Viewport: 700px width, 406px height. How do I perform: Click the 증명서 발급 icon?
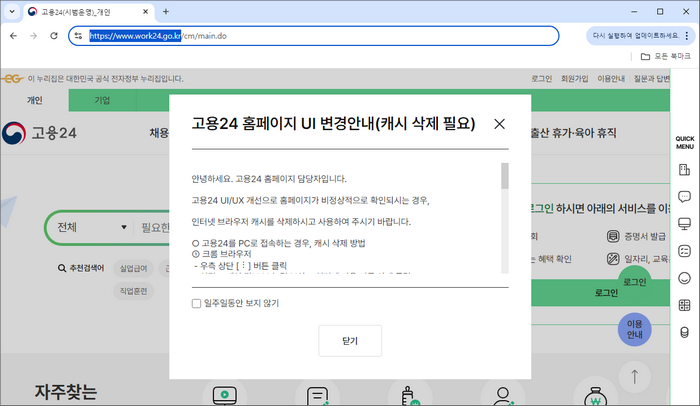[x=613, y=236]
